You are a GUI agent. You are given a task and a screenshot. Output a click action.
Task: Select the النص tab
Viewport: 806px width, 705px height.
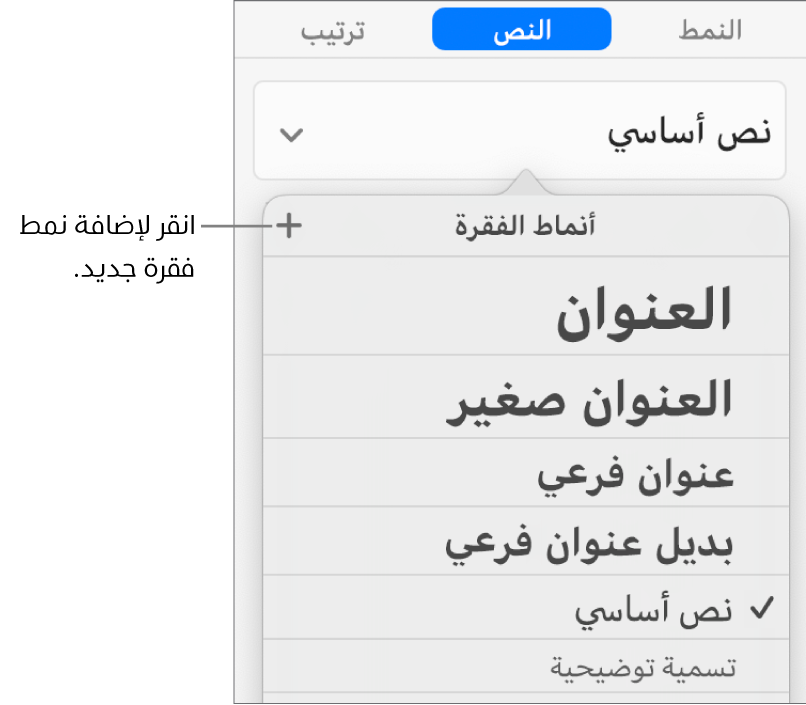pyautogui.click(x=521, y=30)
